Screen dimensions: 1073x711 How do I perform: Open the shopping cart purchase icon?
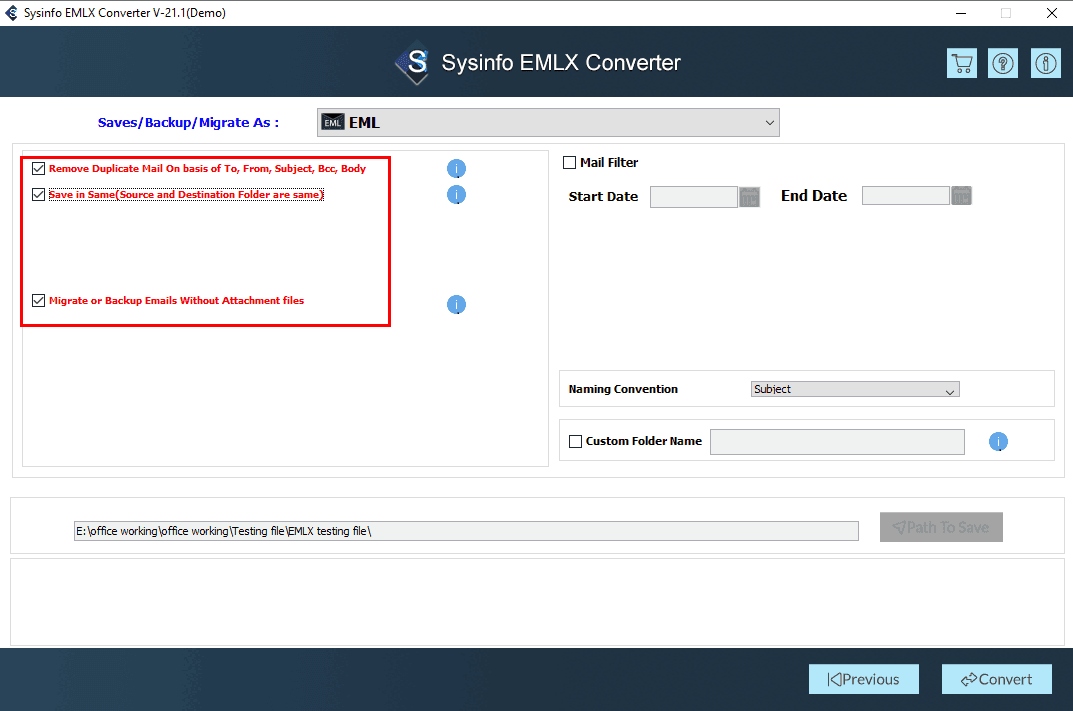point(961,64)
